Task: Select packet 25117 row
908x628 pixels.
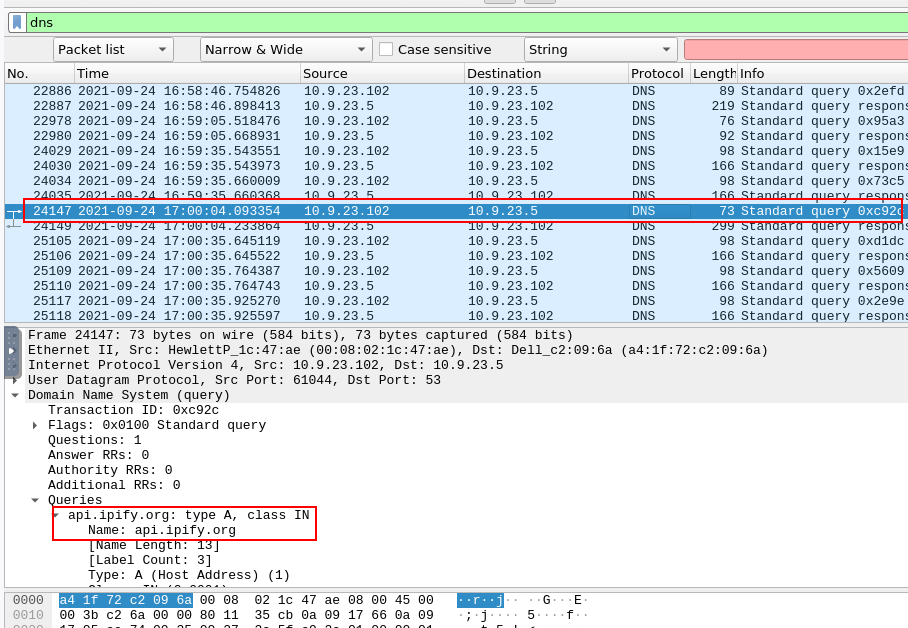Action: (456, 301)
